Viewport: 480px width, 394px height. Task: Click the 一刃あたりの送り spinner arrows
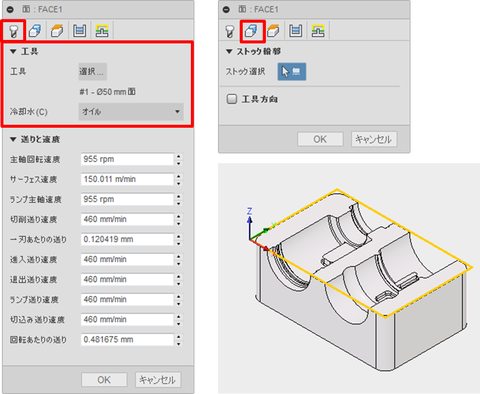tap(179, 239)
